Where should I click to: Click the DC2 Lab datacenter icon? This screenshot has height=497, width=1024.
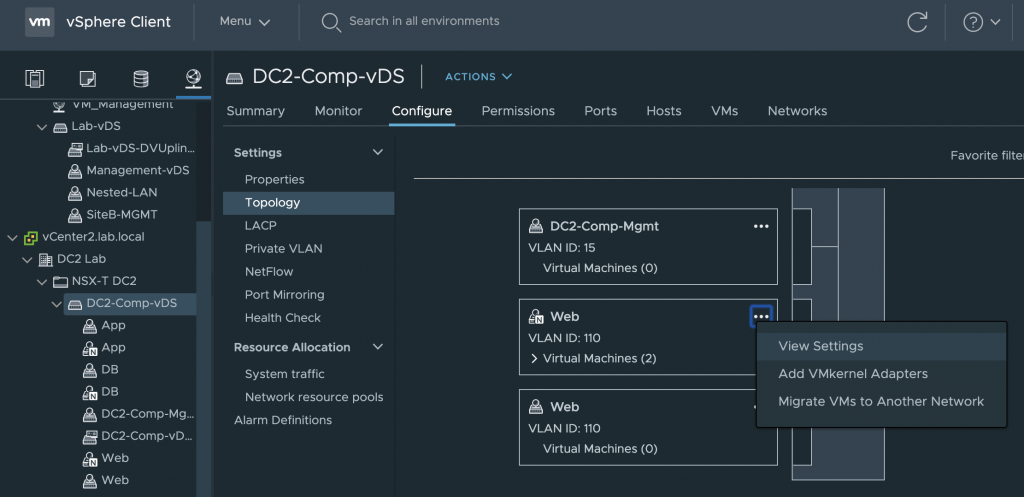point(45,260)
